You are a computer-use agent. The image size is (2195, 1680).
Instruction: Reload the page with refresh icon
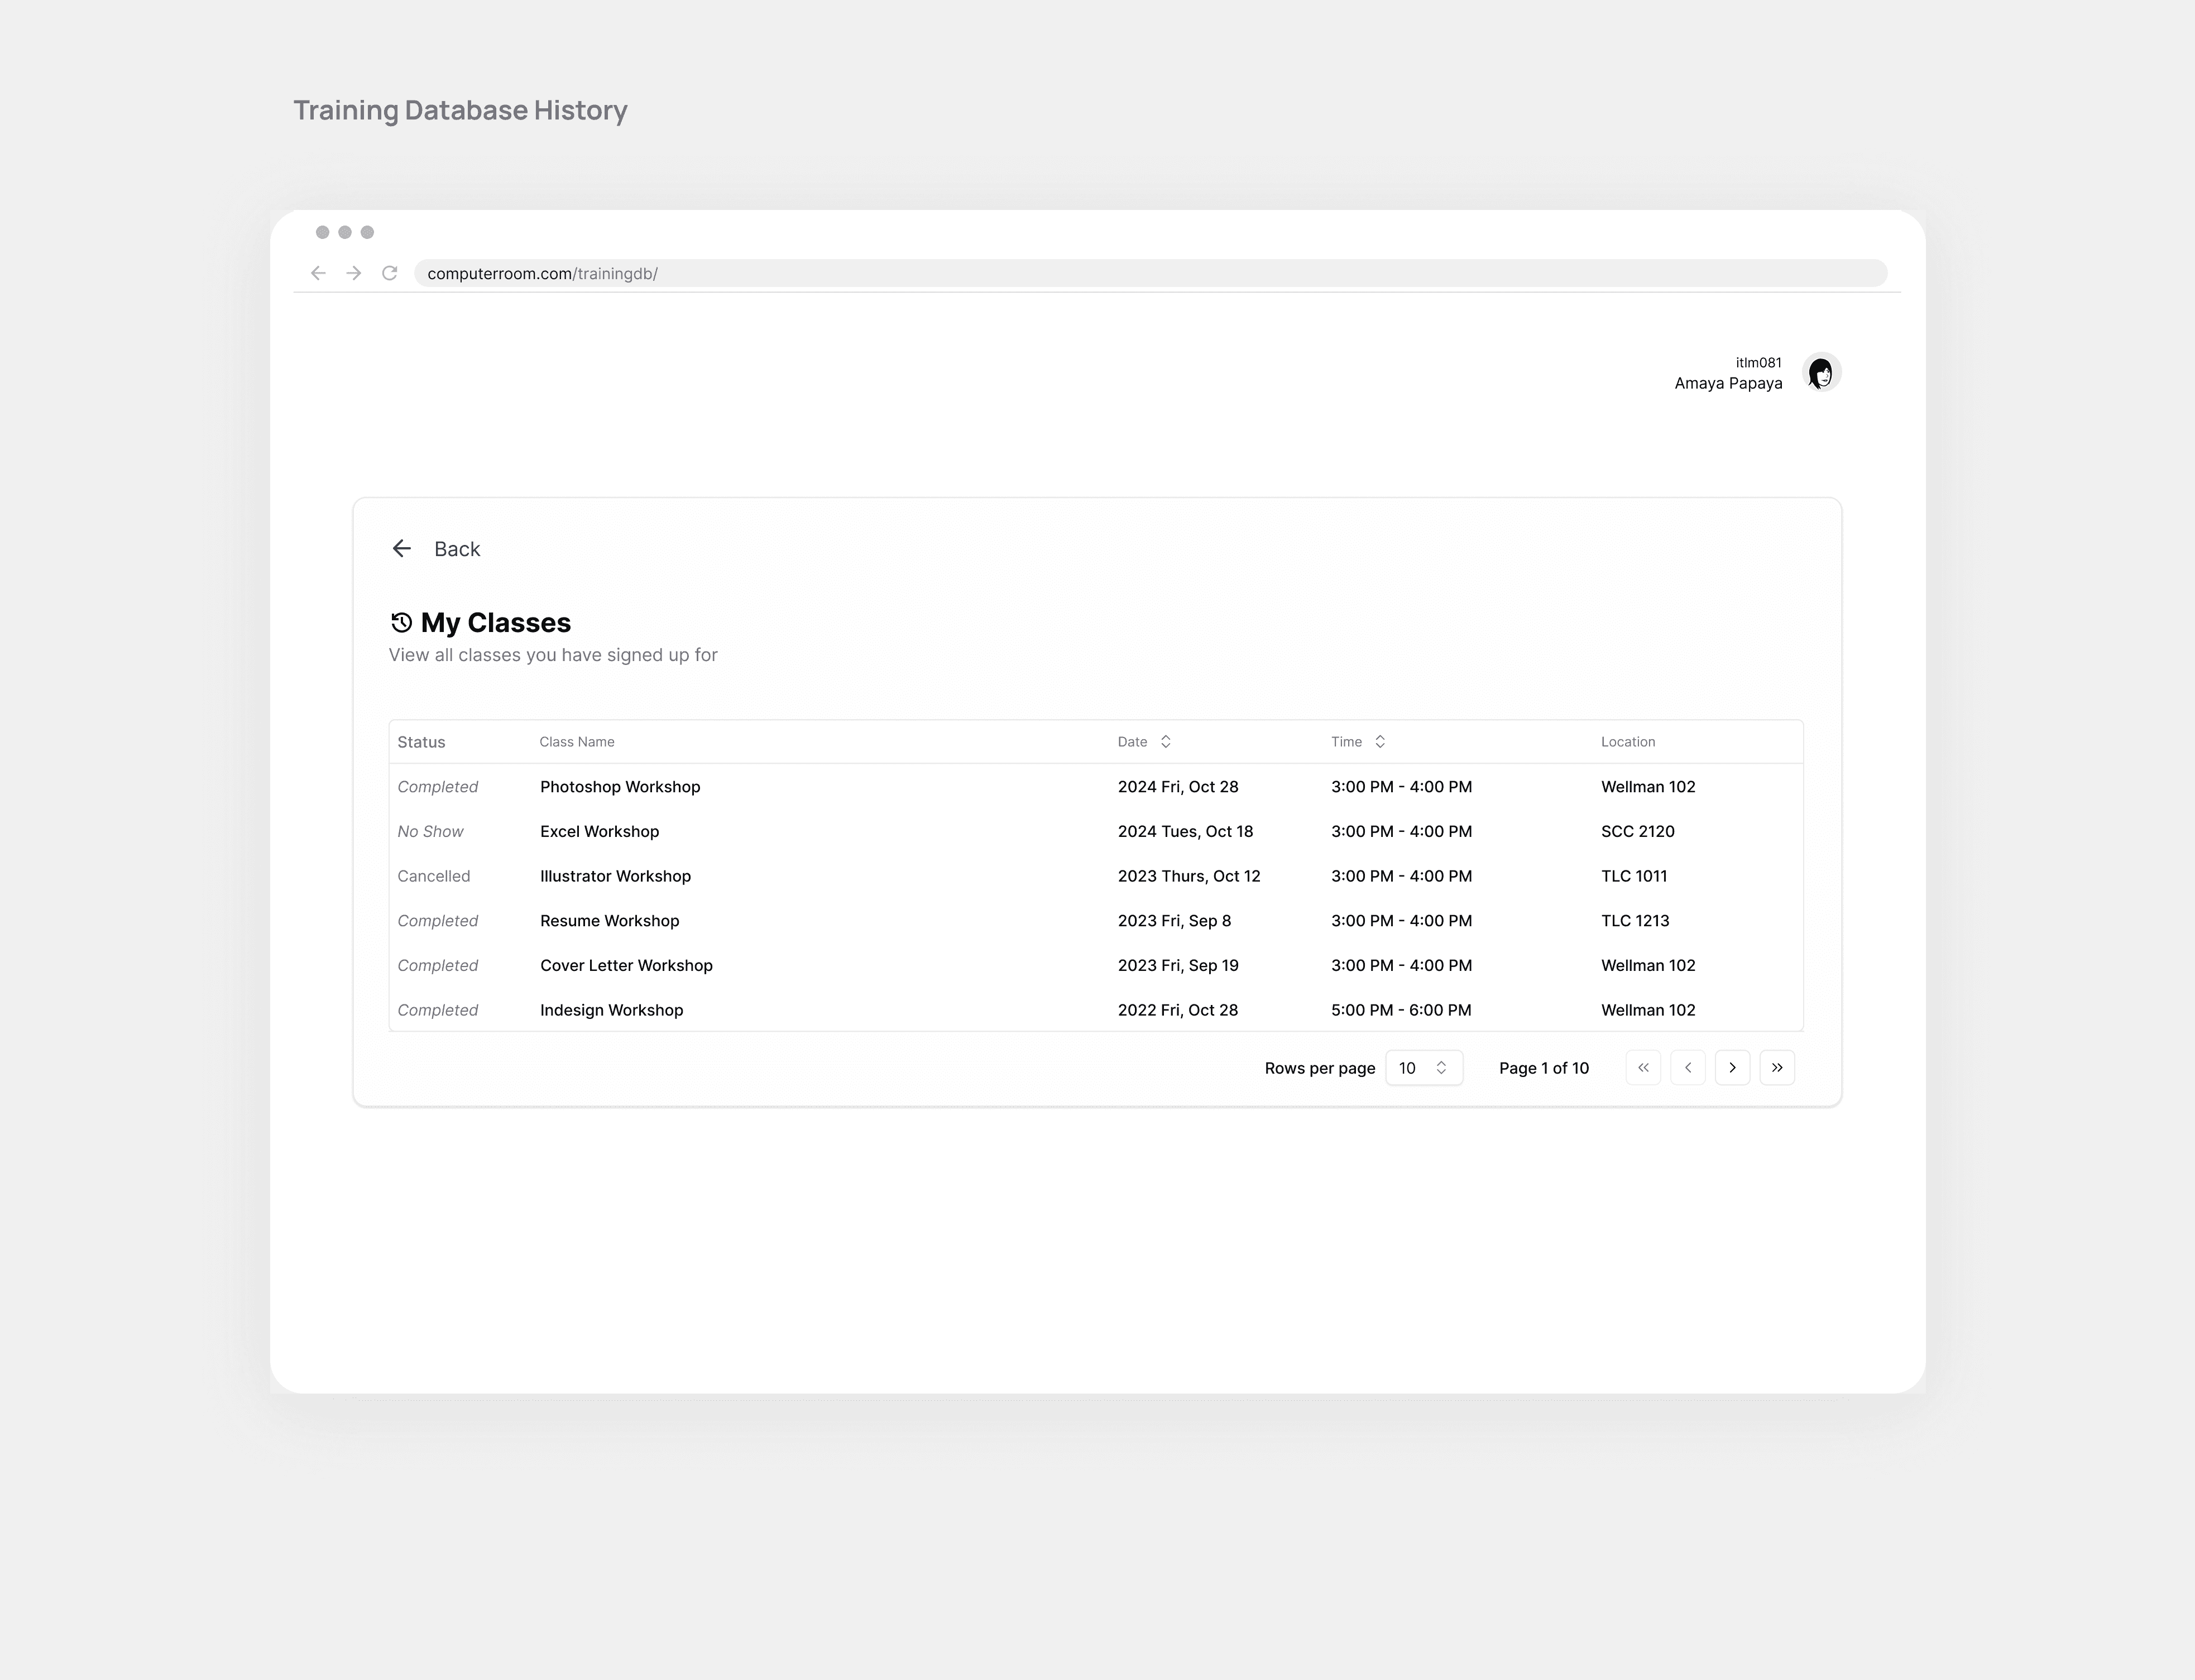pos(390,273)
